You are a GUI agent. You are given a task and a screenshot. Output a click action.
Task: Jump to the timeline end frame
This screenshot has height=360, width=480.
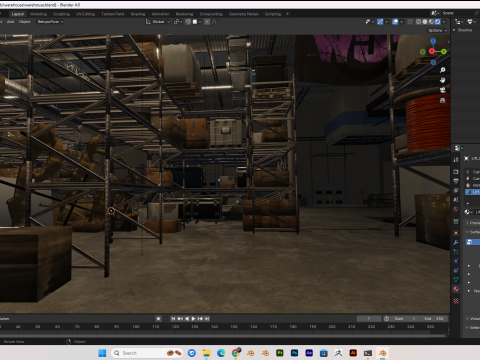pyautogui.click(x=207, y=319)
